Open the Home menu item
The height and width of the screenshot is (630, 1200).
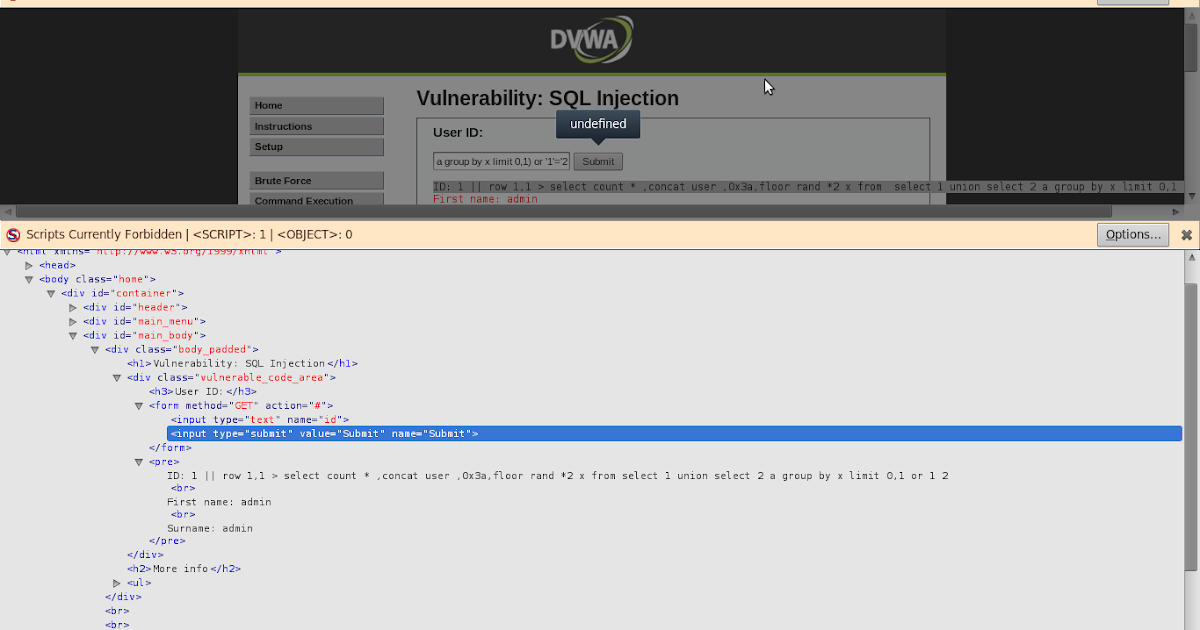click(316, 106)
